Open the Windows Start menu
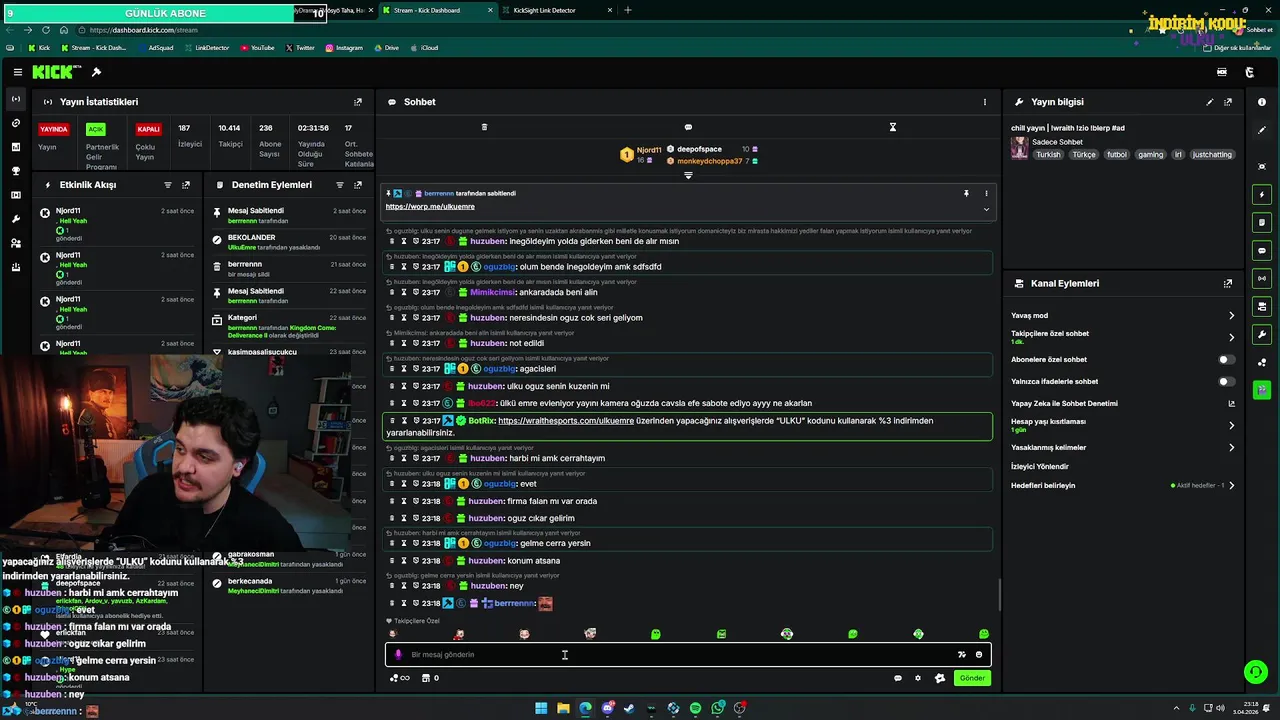The image size is (1280, 720). pyautogui.click(x=541, y=709)
